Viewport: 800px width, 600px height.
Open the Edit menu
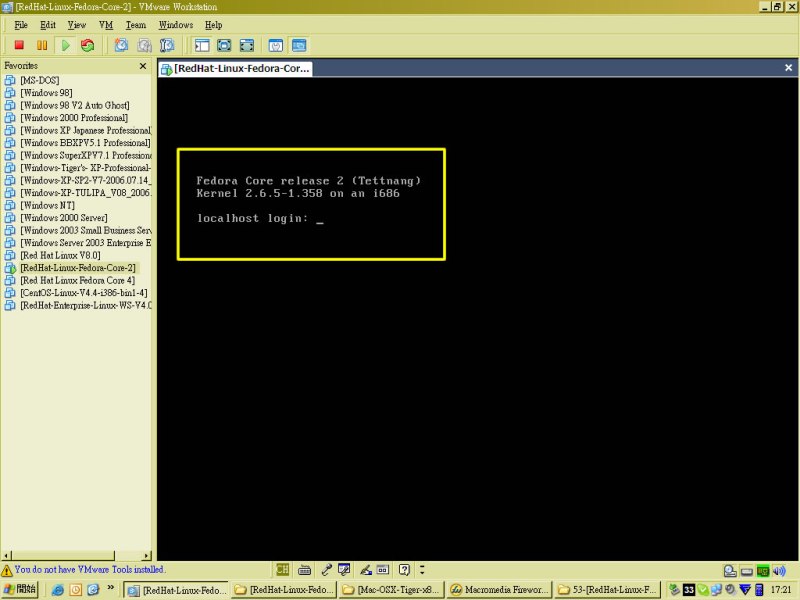[48, 25]
